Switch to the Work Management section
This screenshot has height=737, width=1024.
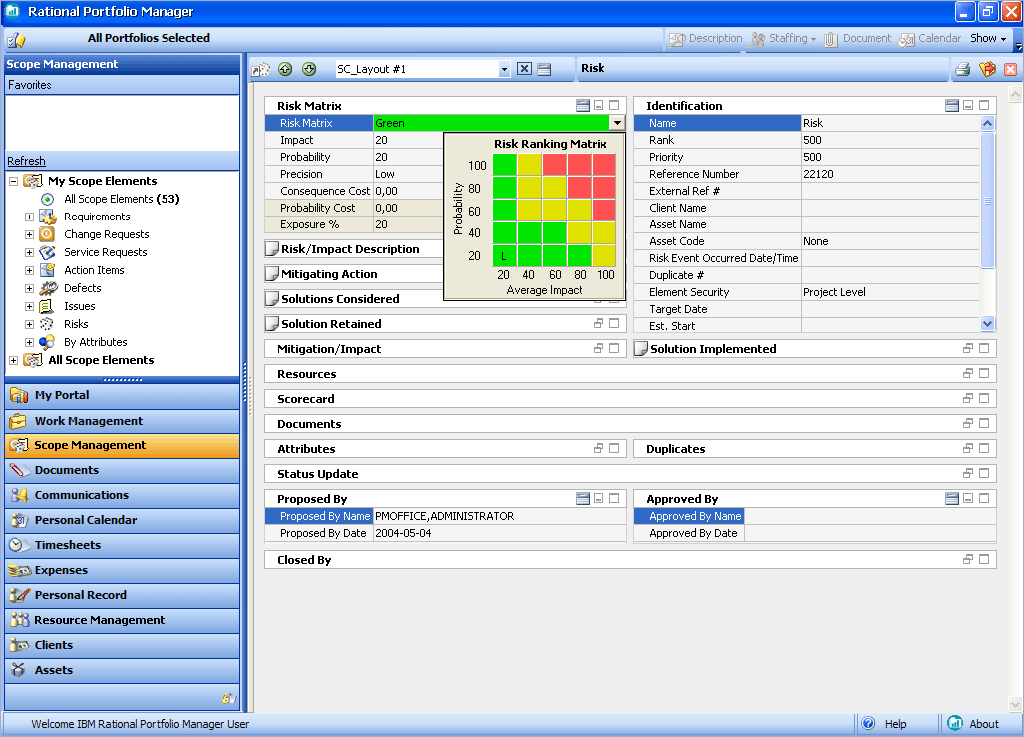tap(122, 421)
